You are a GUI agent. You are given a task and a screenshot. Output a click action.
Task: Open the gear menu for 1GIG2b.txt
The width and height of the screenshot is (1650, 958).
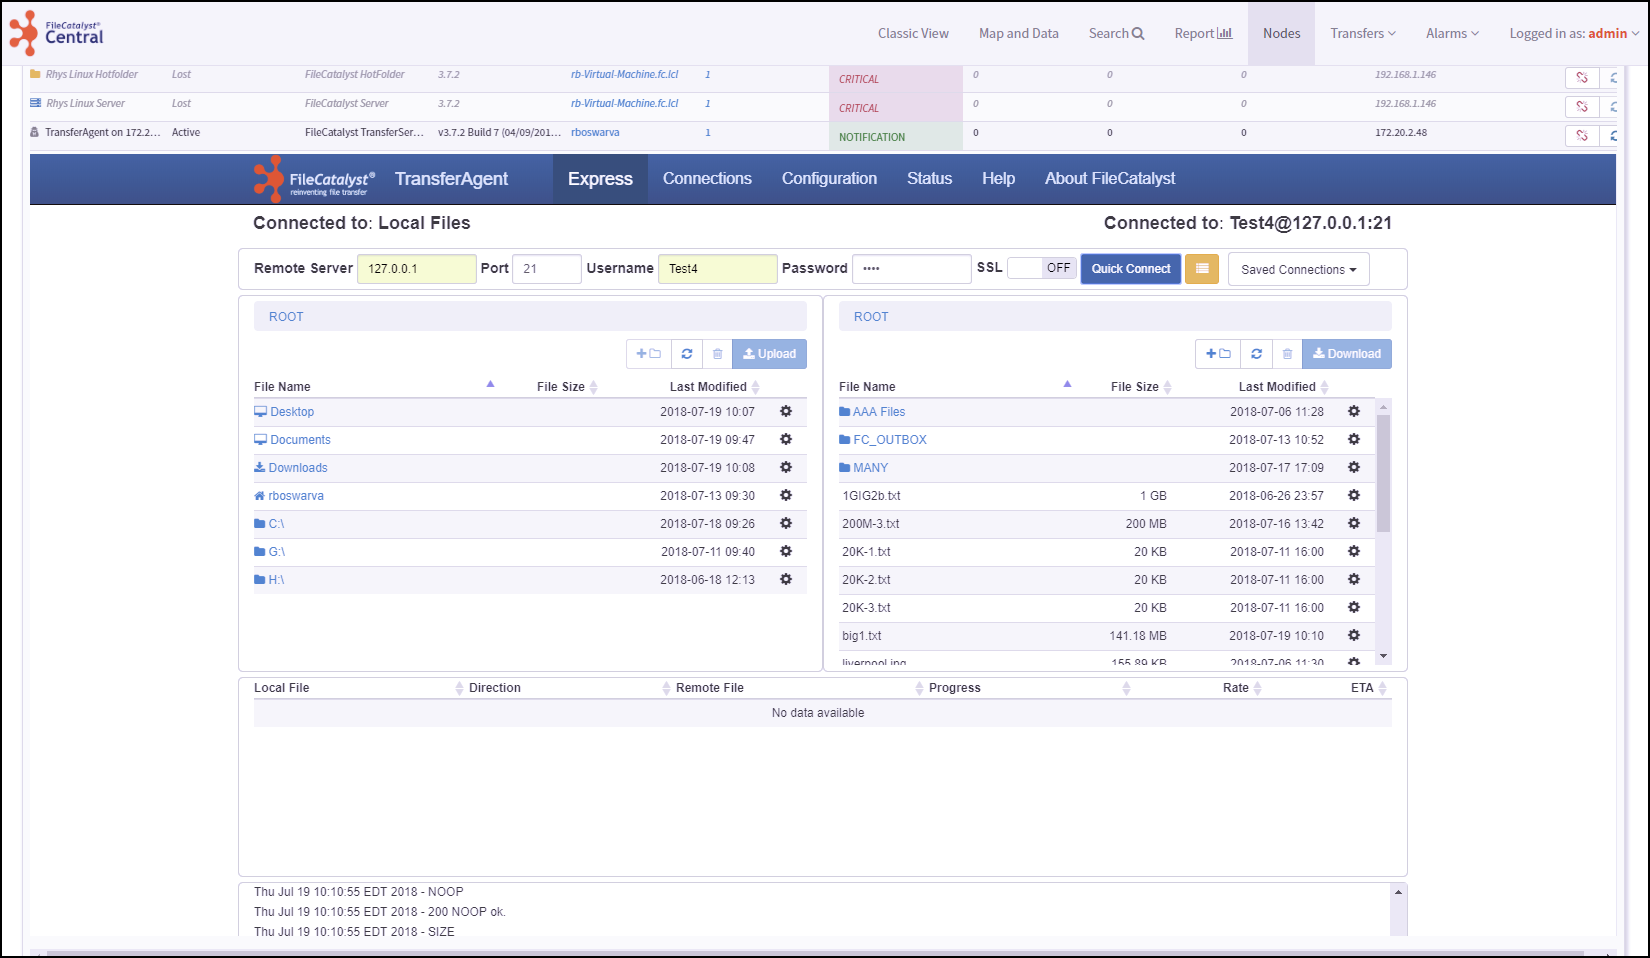click(x=1354, y=495)
